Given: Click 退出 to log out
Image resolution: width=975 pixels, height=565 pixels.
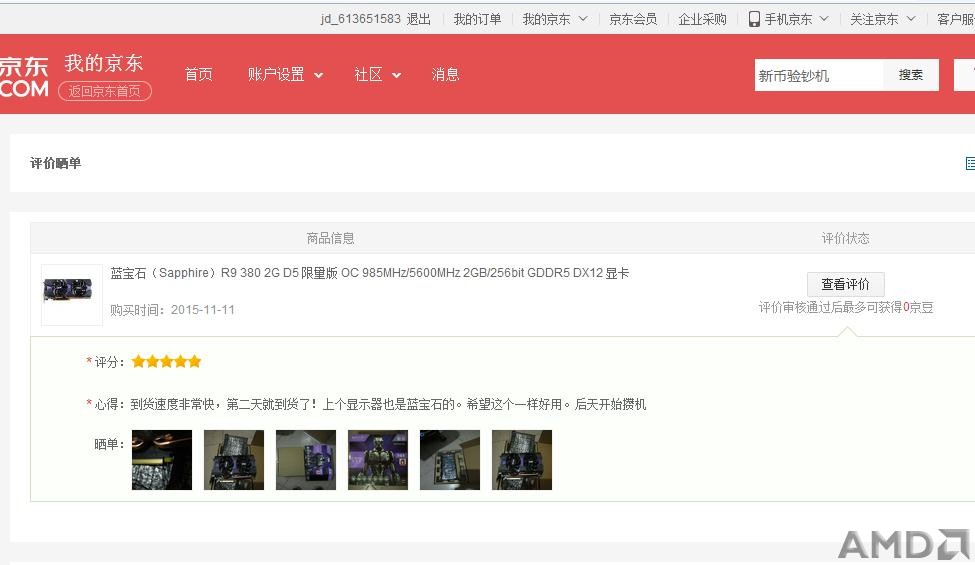Looking at the screenshot, I should tap(418, 19).
